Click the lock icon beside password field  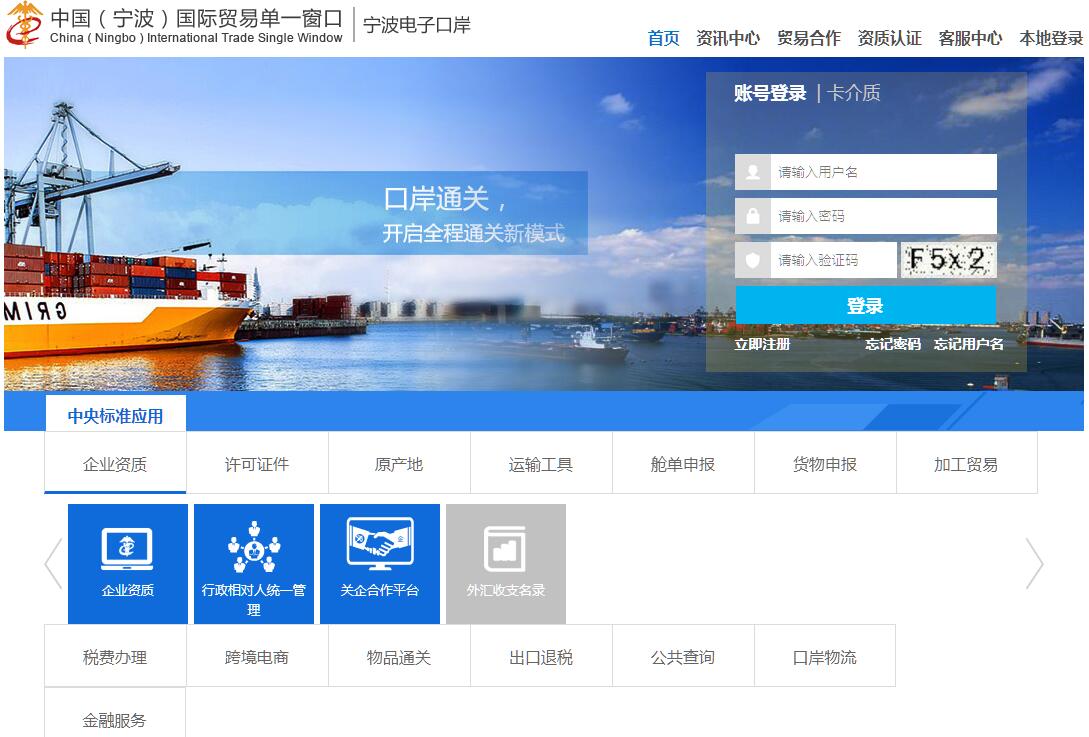(753, 216)
